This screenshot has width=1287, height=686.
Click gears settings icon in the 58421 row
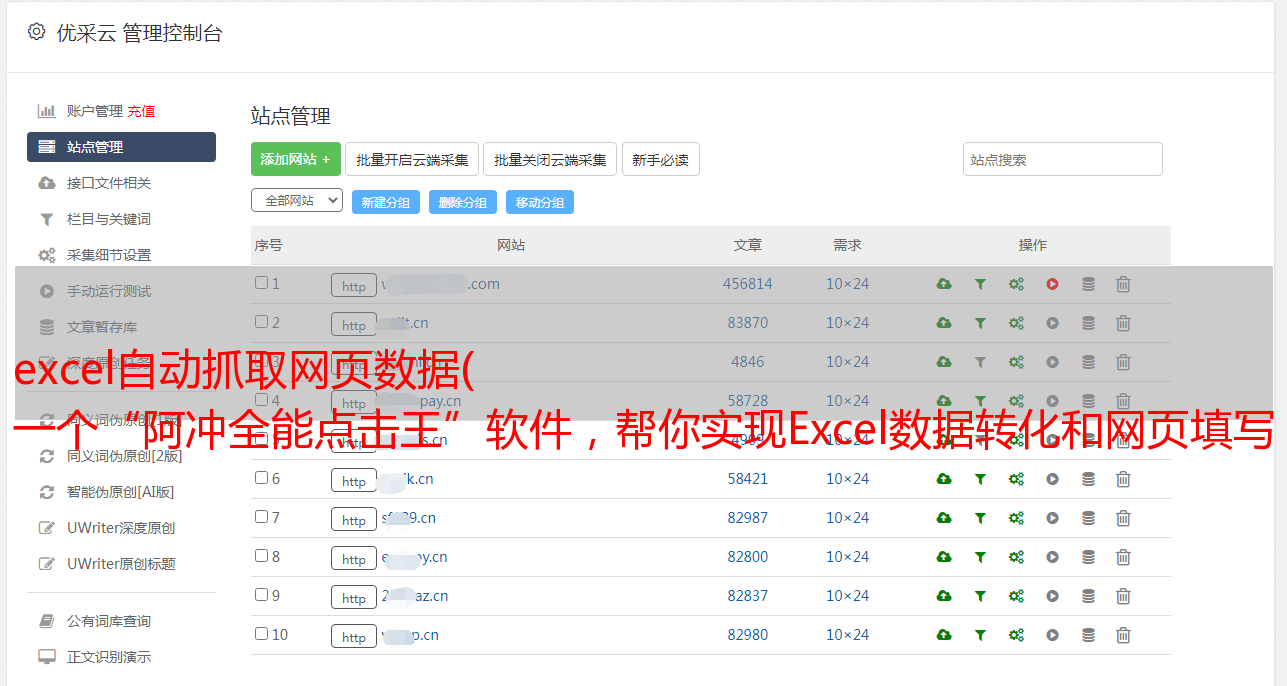pos(1016,479)
